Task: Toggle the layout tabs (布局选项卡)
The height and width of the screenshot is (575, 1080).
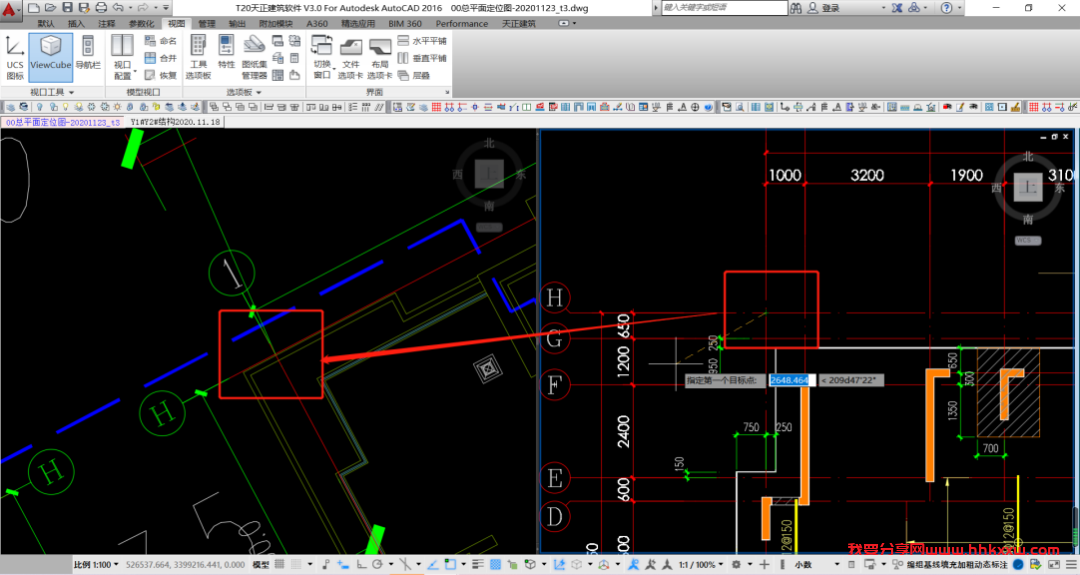Action: (380, 57)
